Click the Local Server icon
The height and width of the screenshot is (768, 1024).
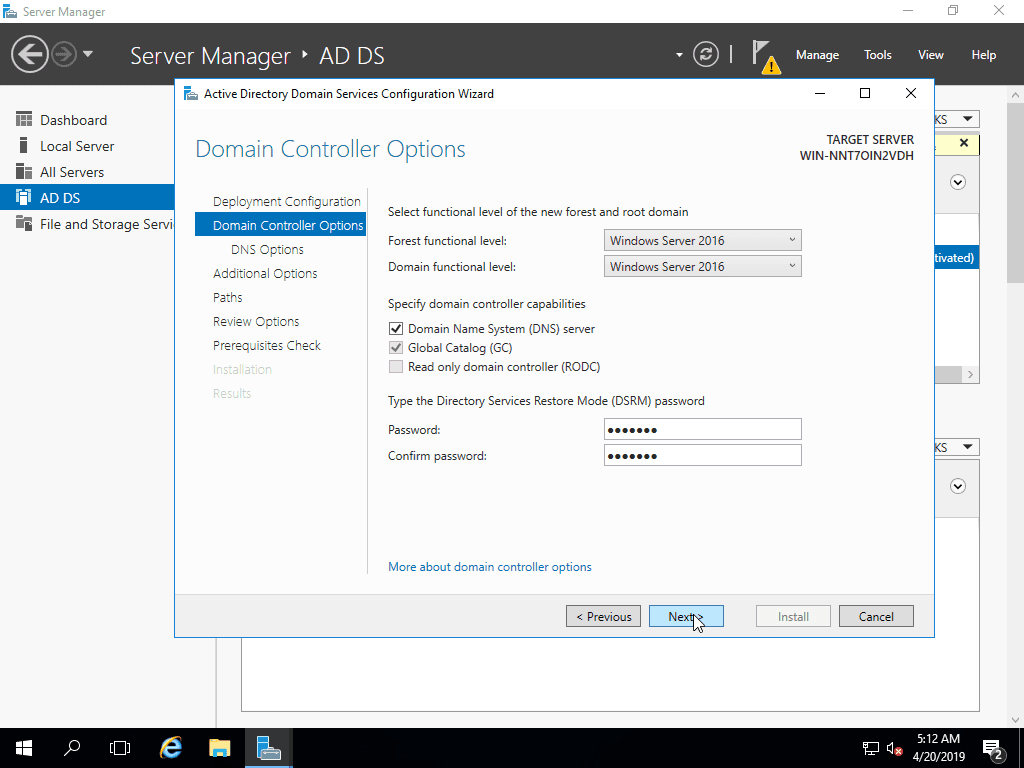(24, 146)
